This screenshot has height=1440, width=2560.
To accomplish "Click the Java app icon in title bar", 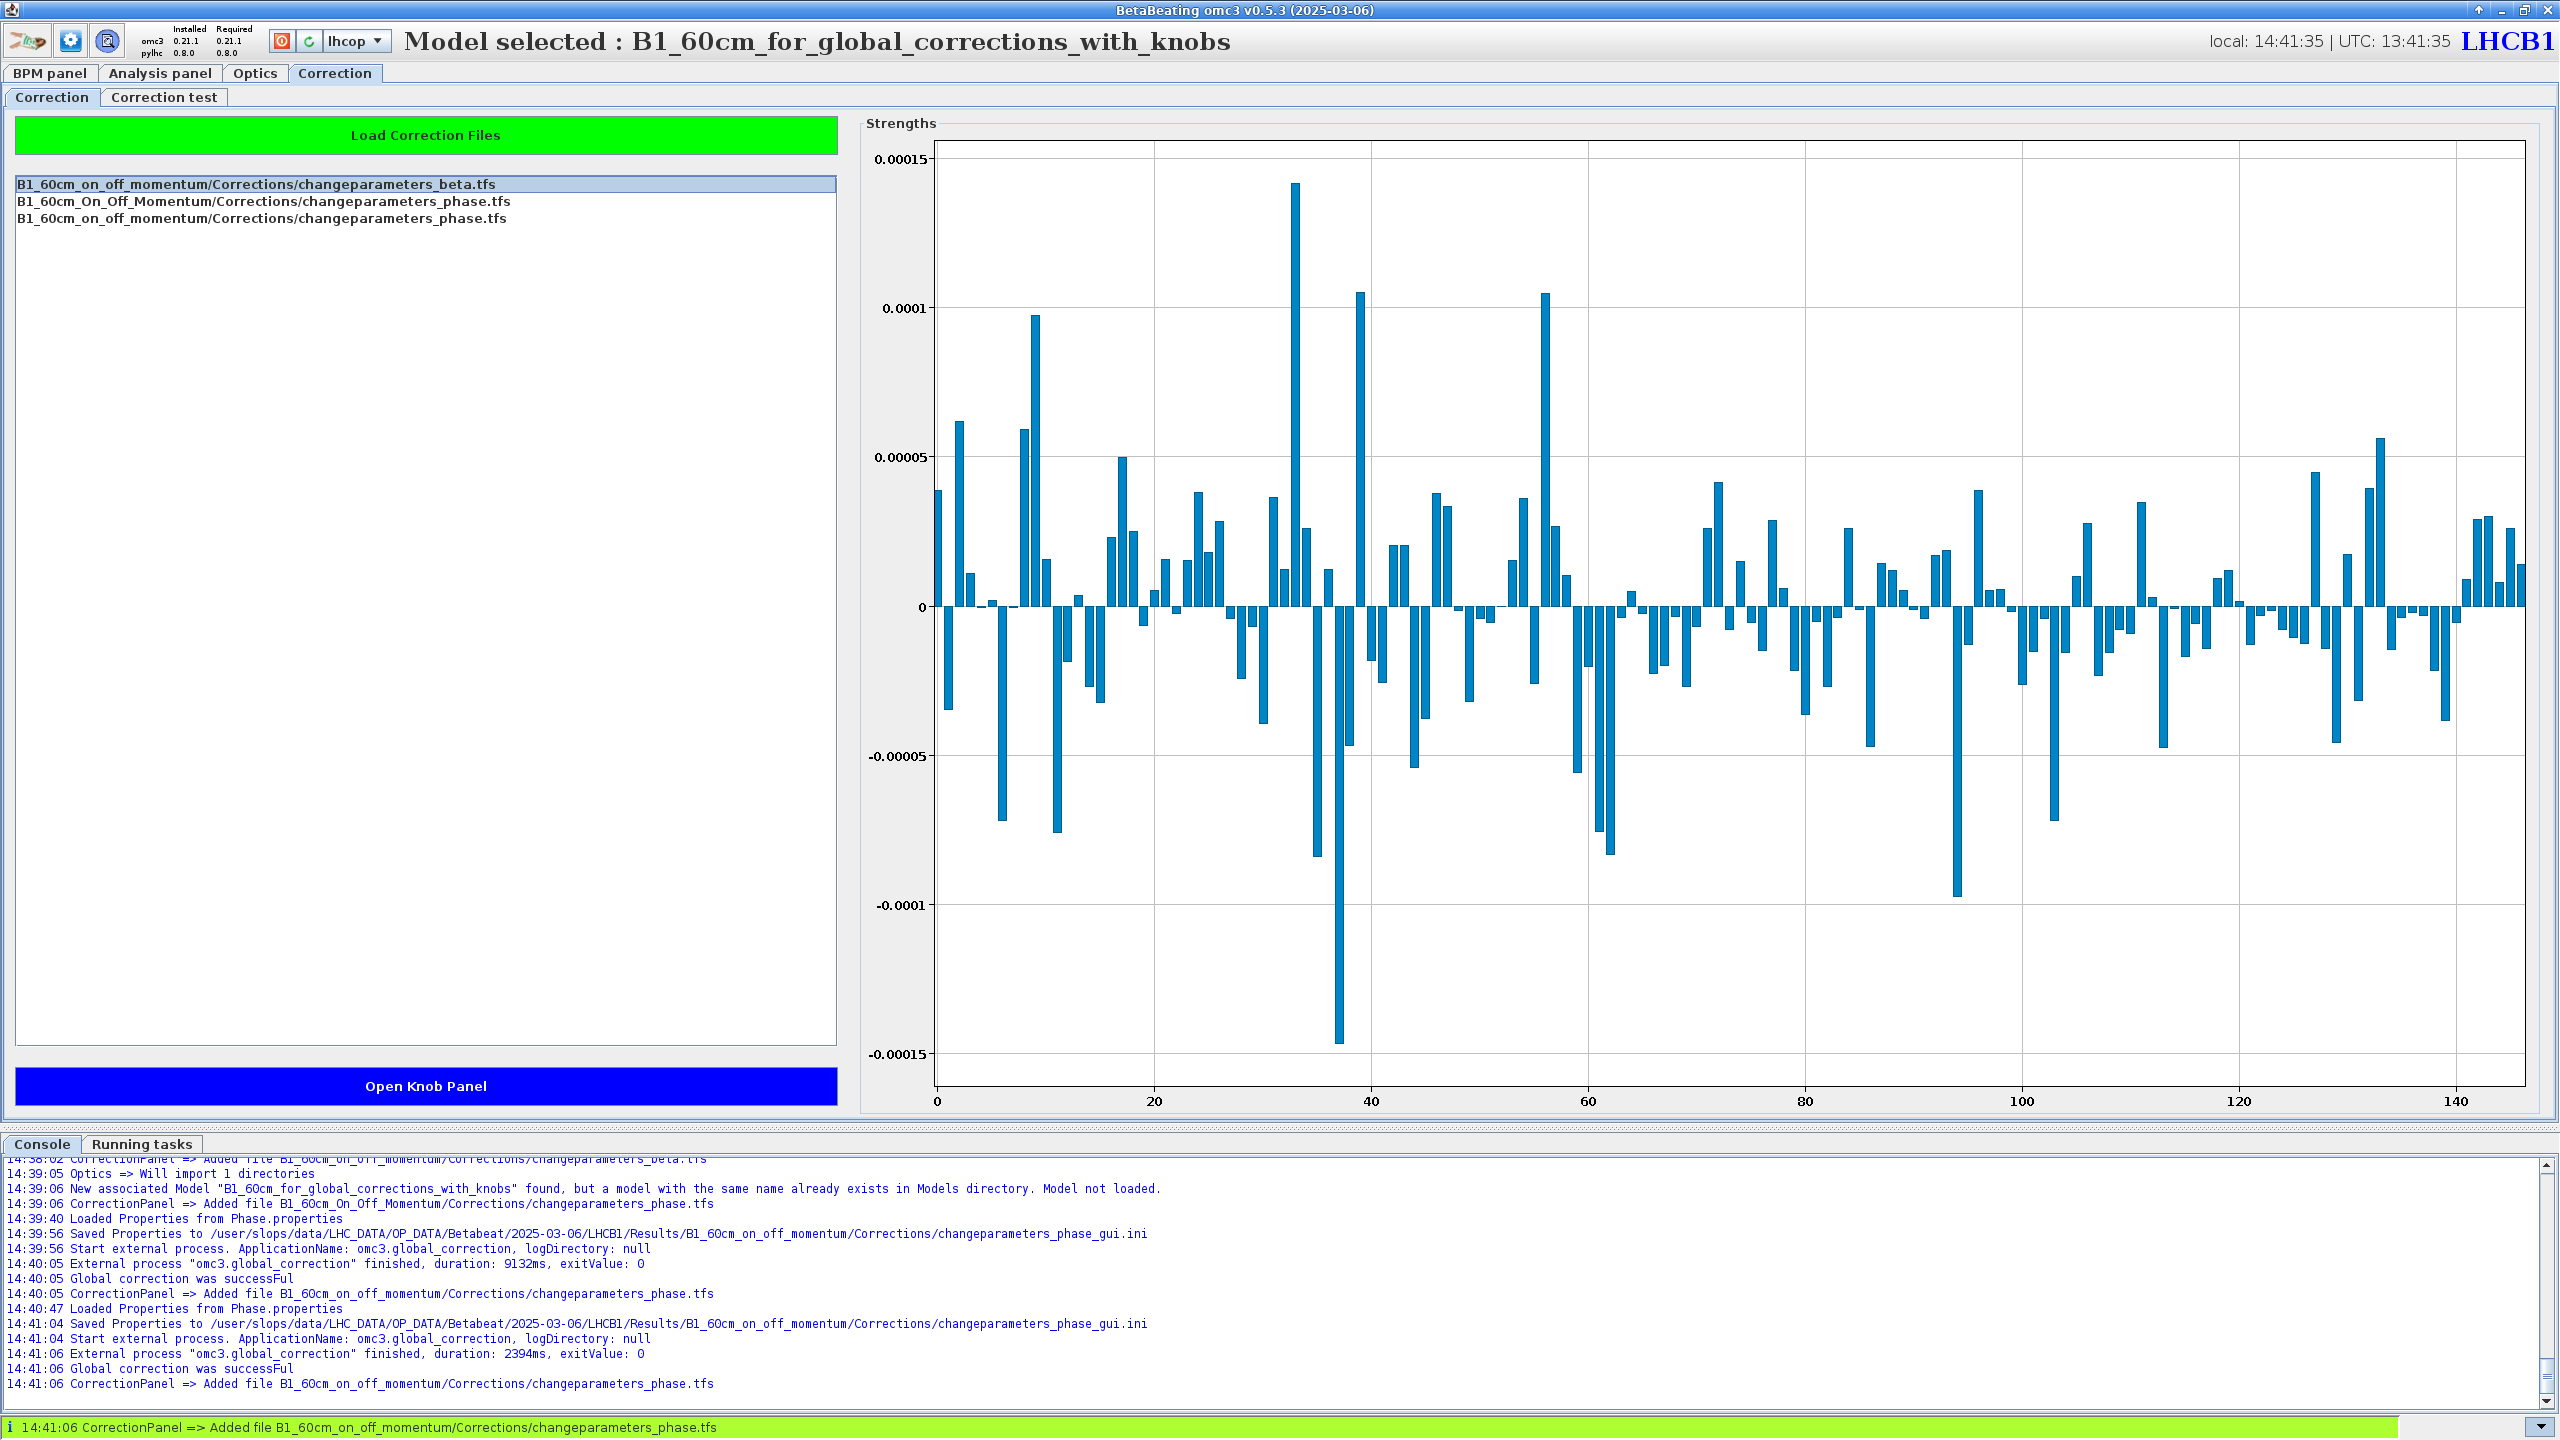I will point(10,10).
